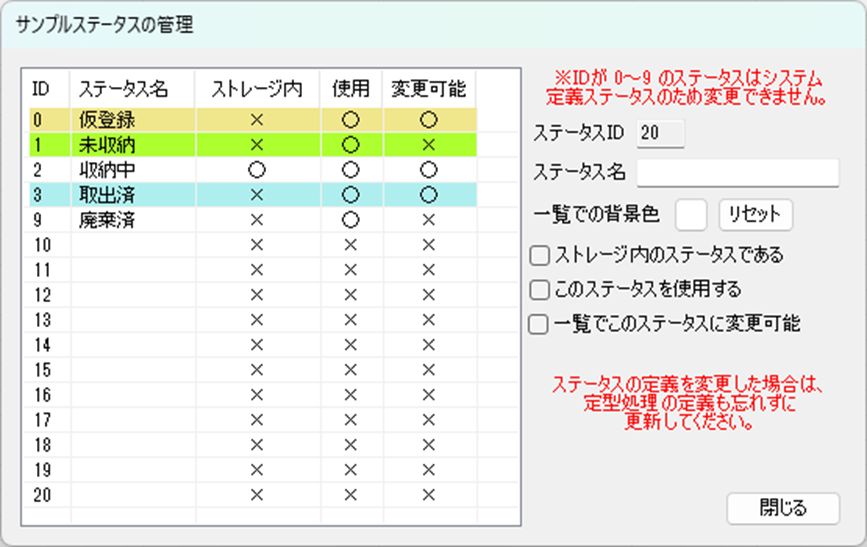Click the ストレージ内 column header
867x547 pixels.
[256, 88]
